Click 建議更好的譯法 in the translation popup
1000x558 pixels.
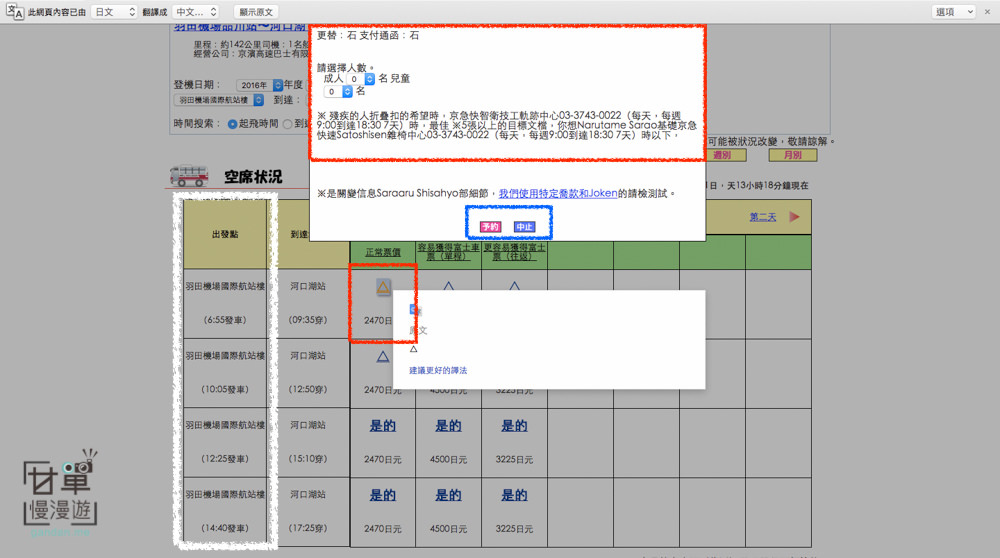(x=438, y=371)
